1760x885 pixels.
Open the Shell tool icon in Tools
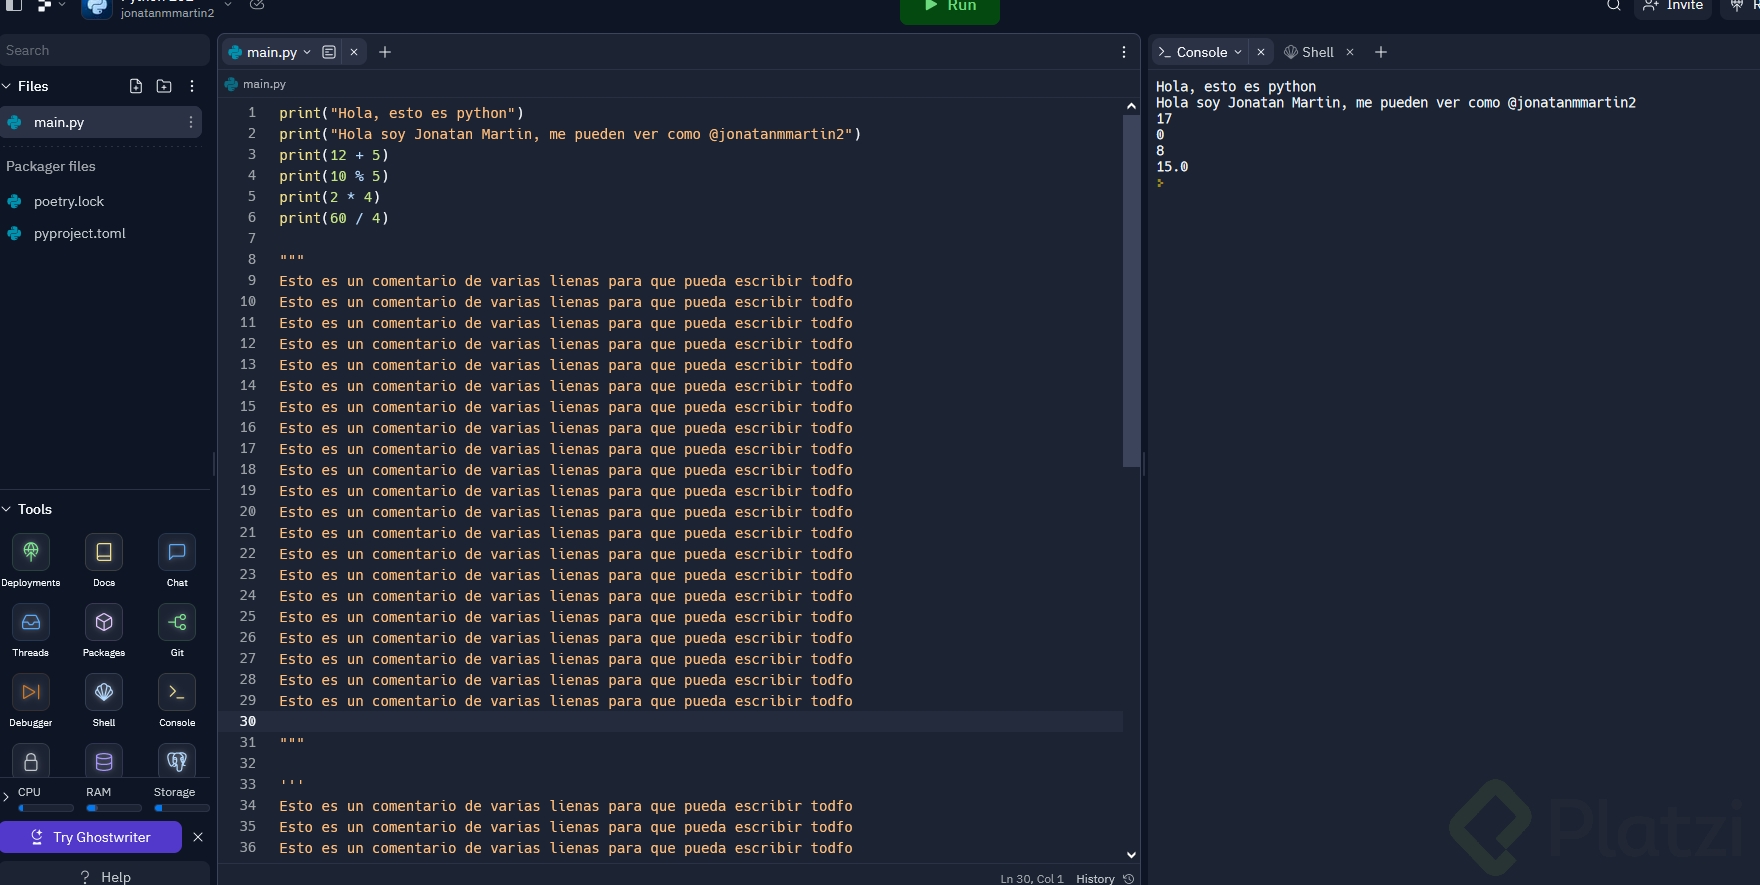104,692
